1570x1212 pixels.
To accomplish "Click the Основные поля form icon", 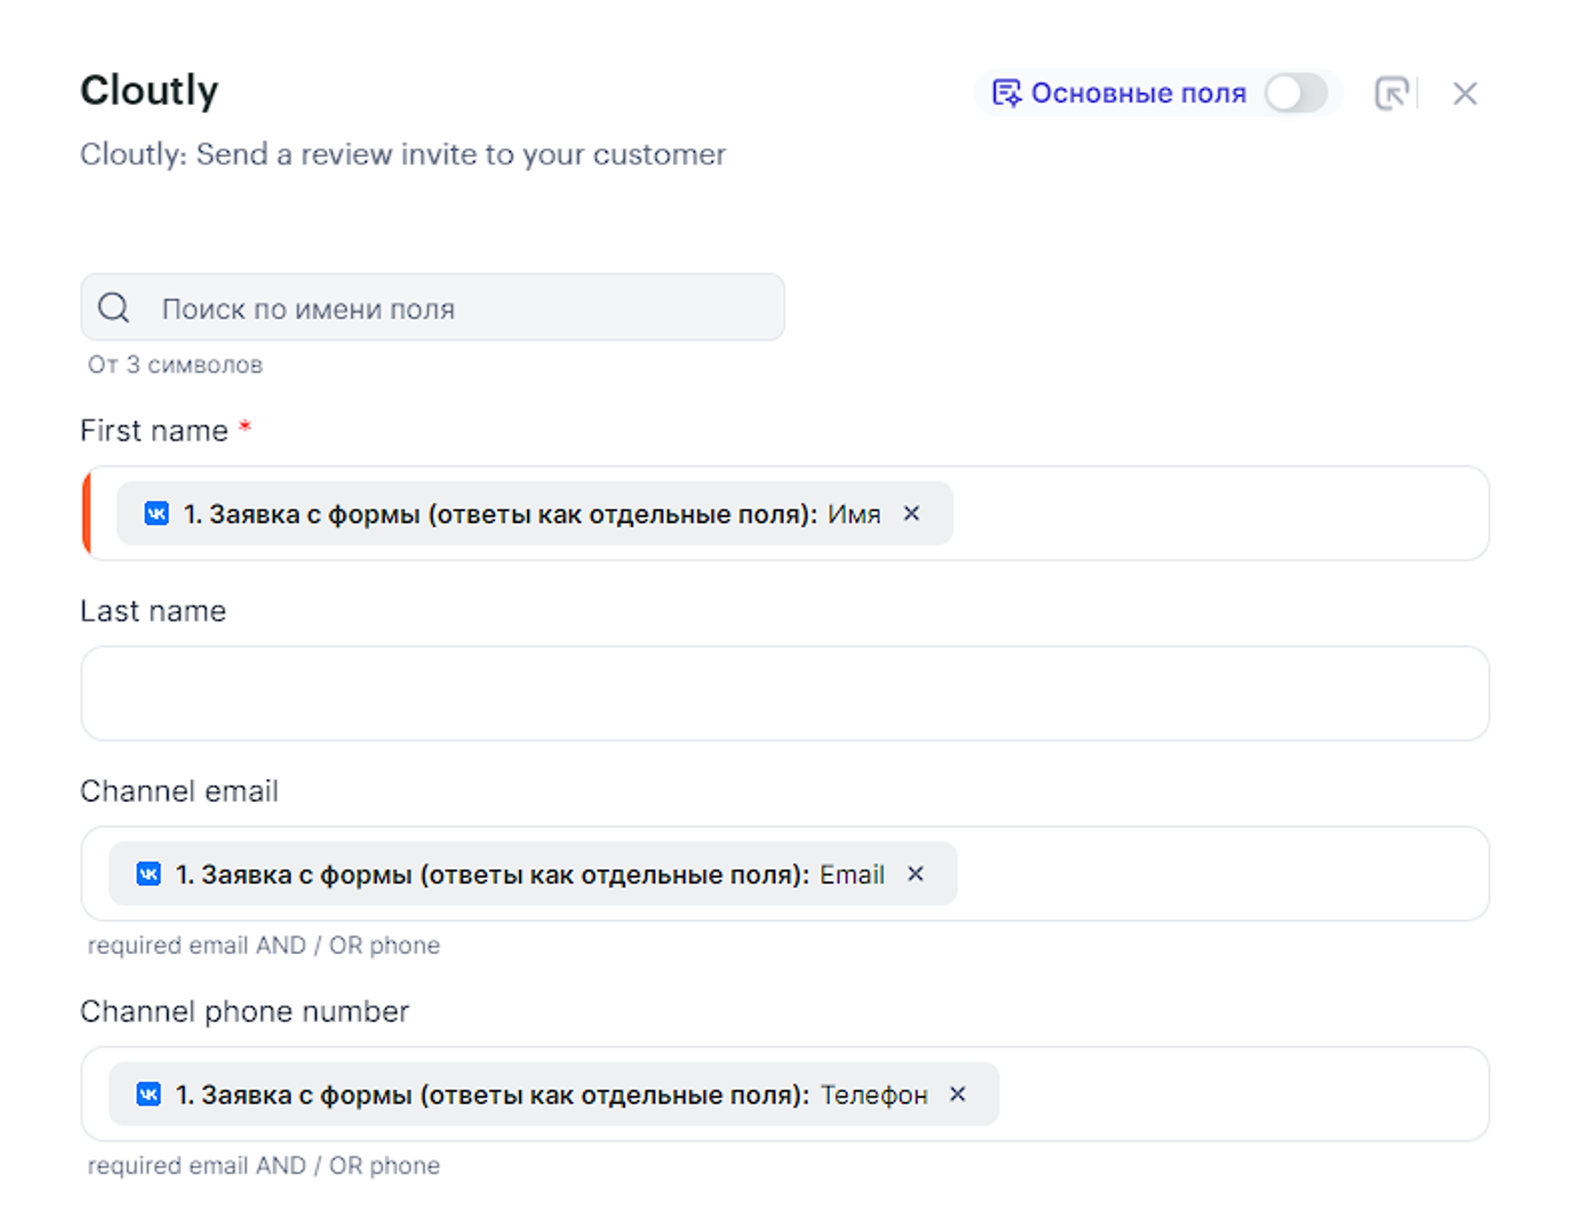I will point(1006,94).
